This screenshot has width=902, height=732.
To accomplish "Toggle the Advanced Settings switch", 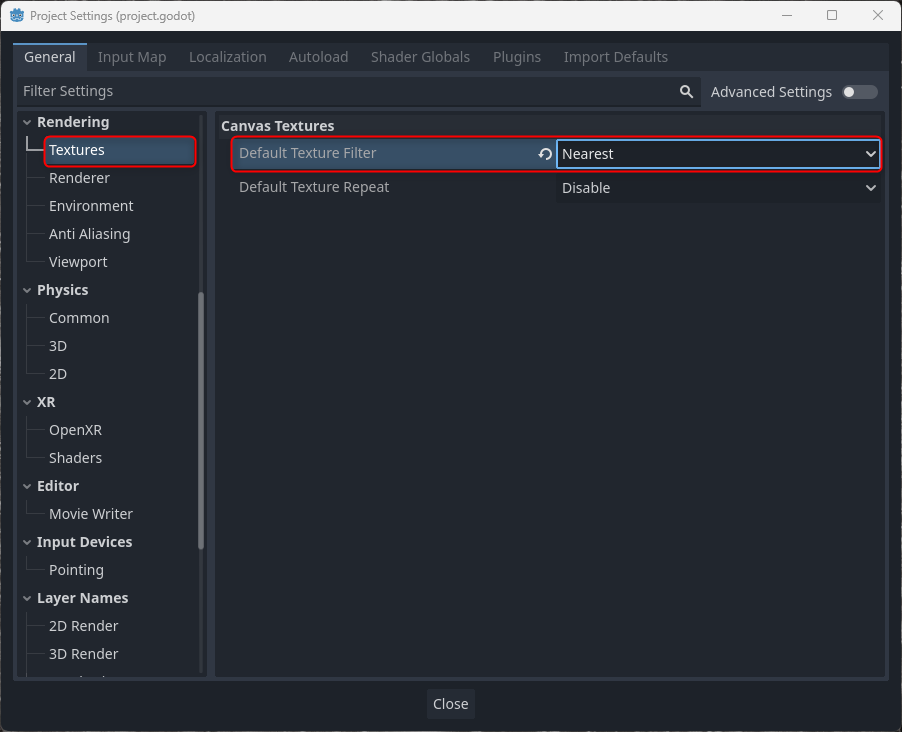I will (x=859, y=92).
